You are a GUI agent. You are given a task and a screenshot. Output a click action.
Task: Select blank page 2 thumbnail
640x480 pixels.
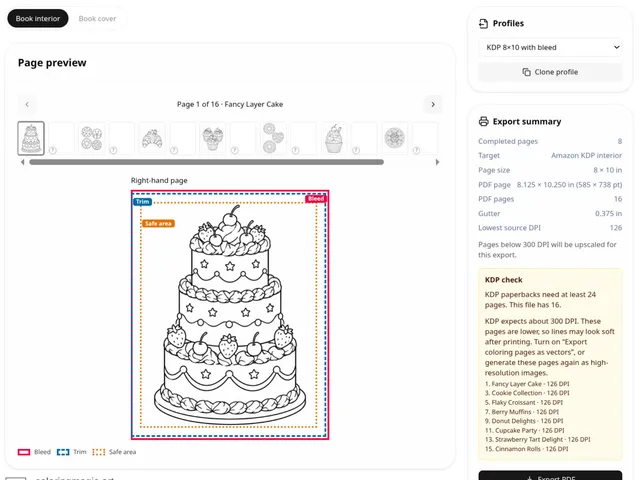61,138
